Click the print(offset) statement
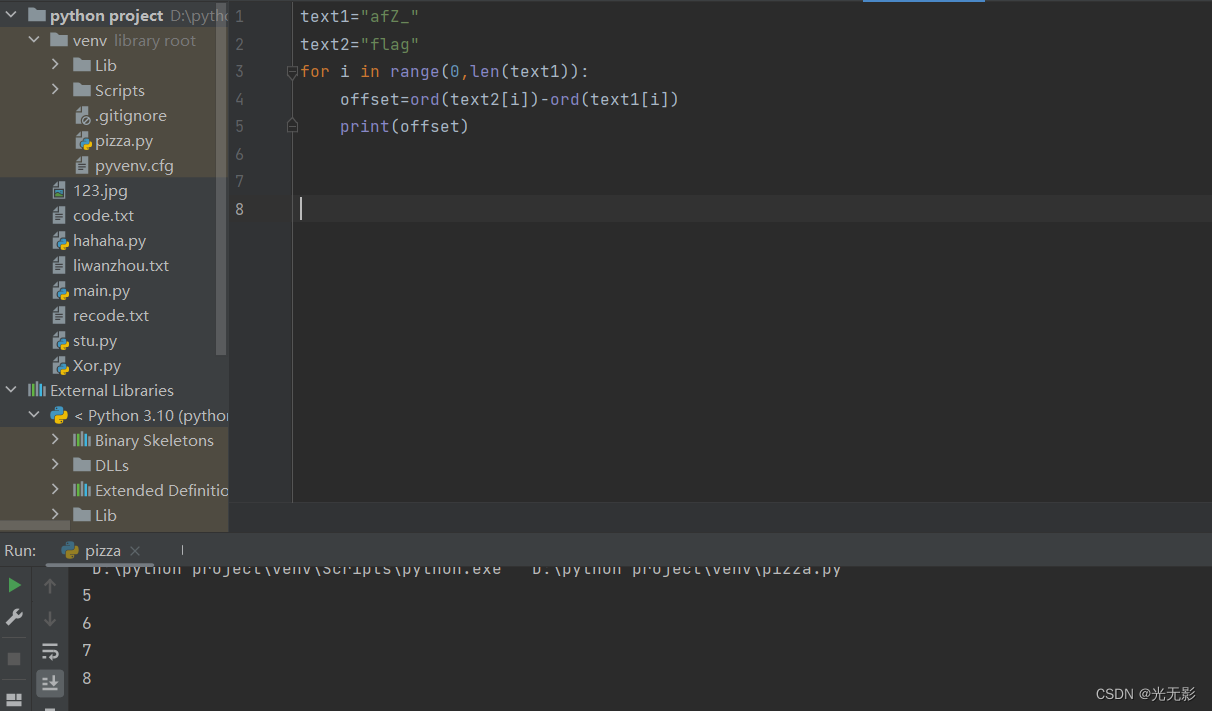The width and height of the screenshot is (1212, 711). click(405, 126)
